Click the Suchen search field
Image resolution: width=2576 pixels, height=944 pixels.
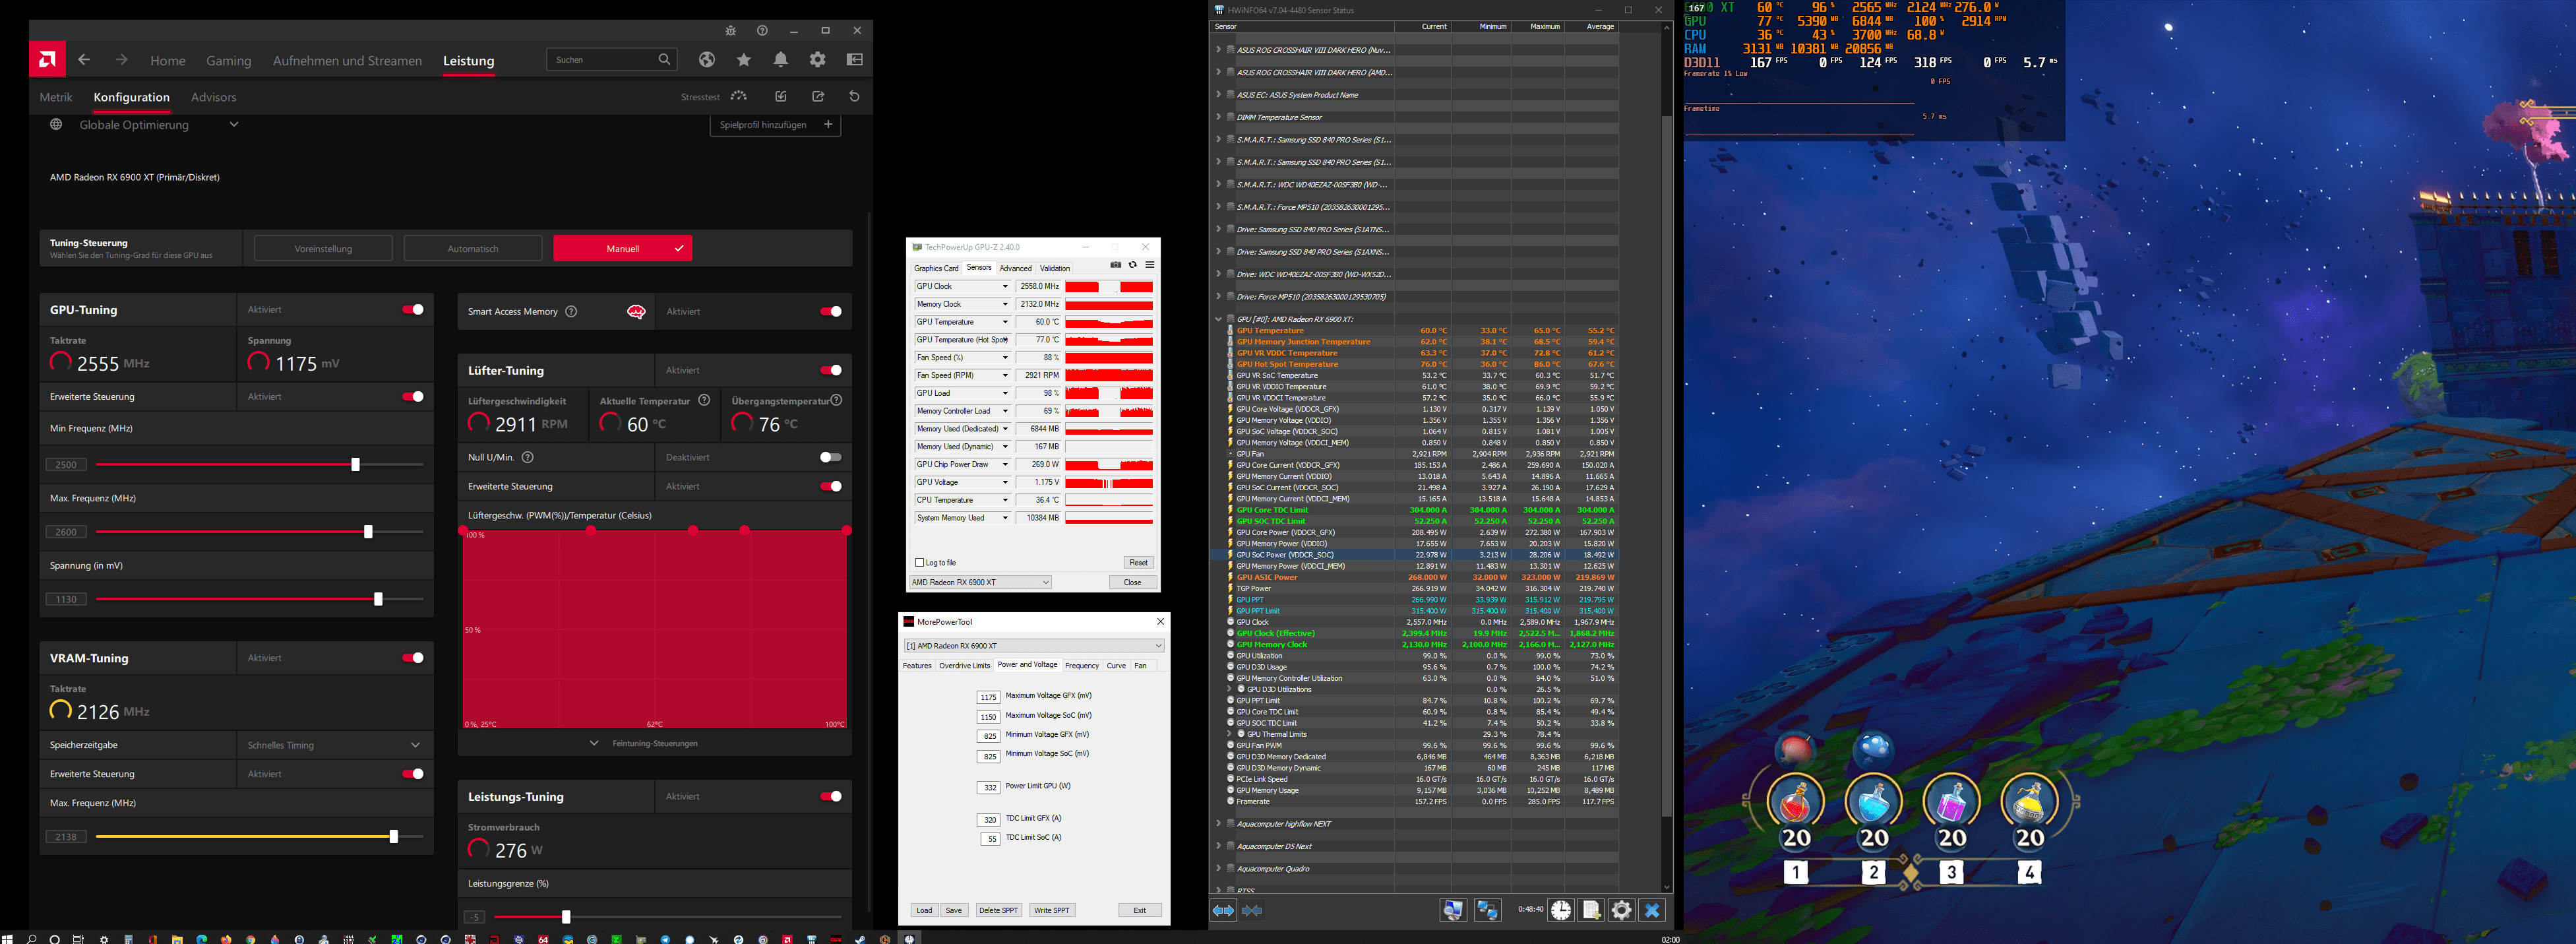coord(611,60)
